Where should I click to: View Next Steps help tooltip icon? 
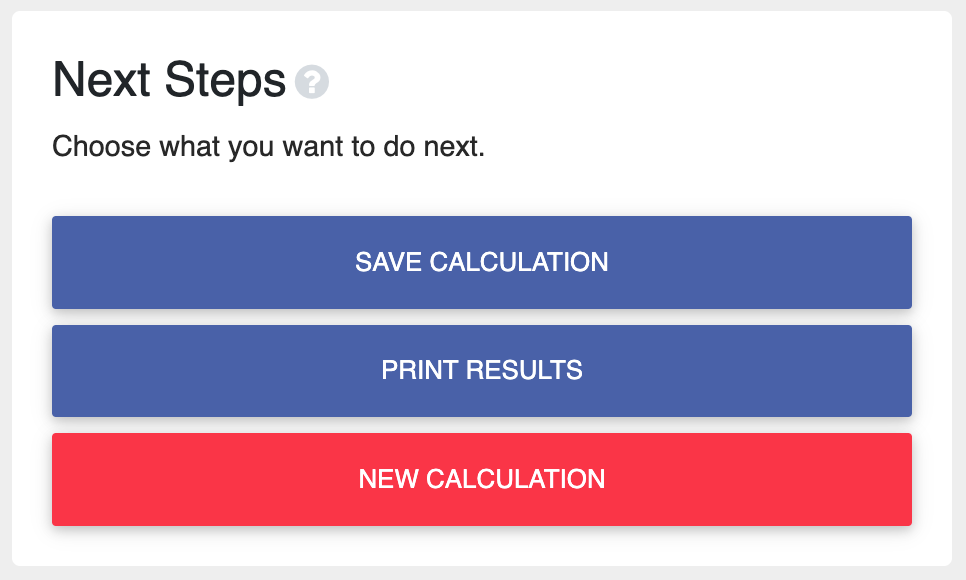(x=312, y=81)
